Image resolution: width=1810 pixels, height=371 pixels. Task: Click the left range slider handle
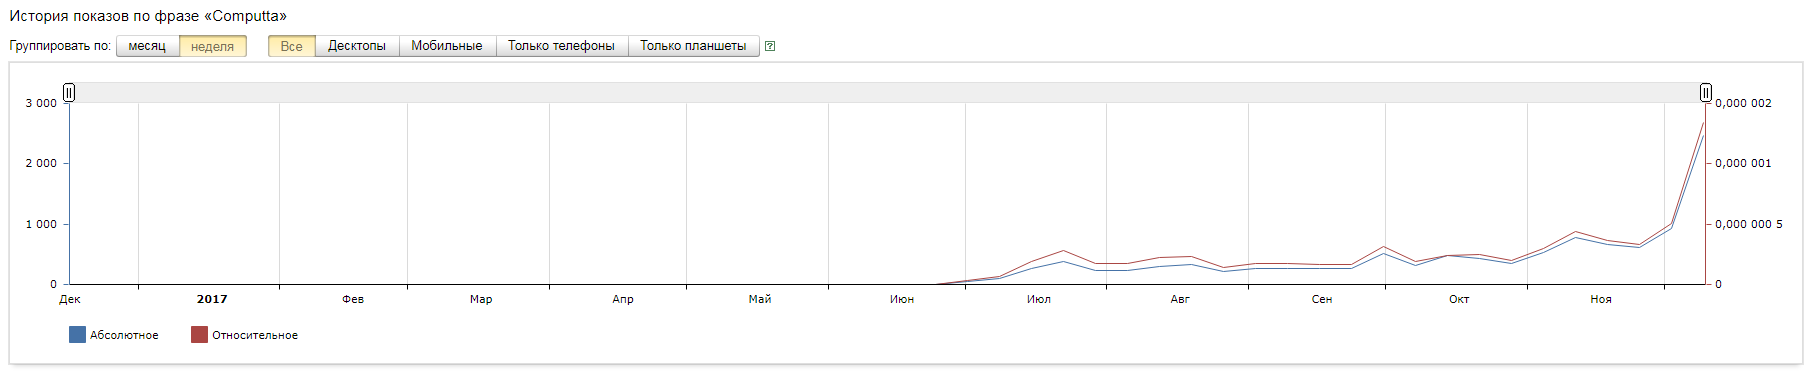click(x=69, y=93)
